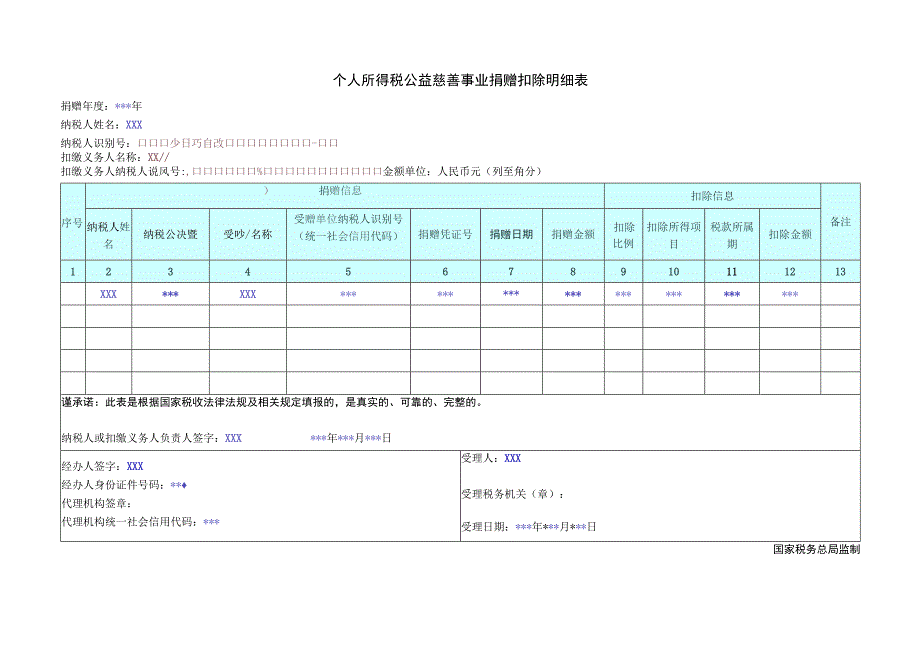Click the 国家税务总局监制 footer text
920x651 pixels.
pos(817,548)
